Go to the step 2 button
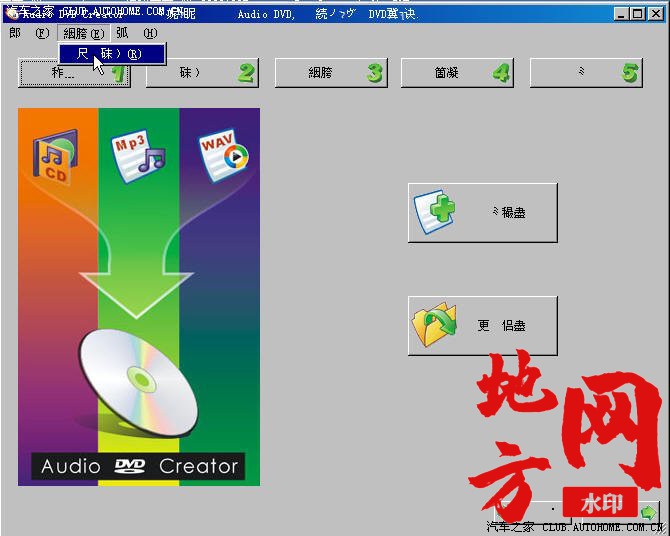 pyautogui.click(x=202, y=73)
